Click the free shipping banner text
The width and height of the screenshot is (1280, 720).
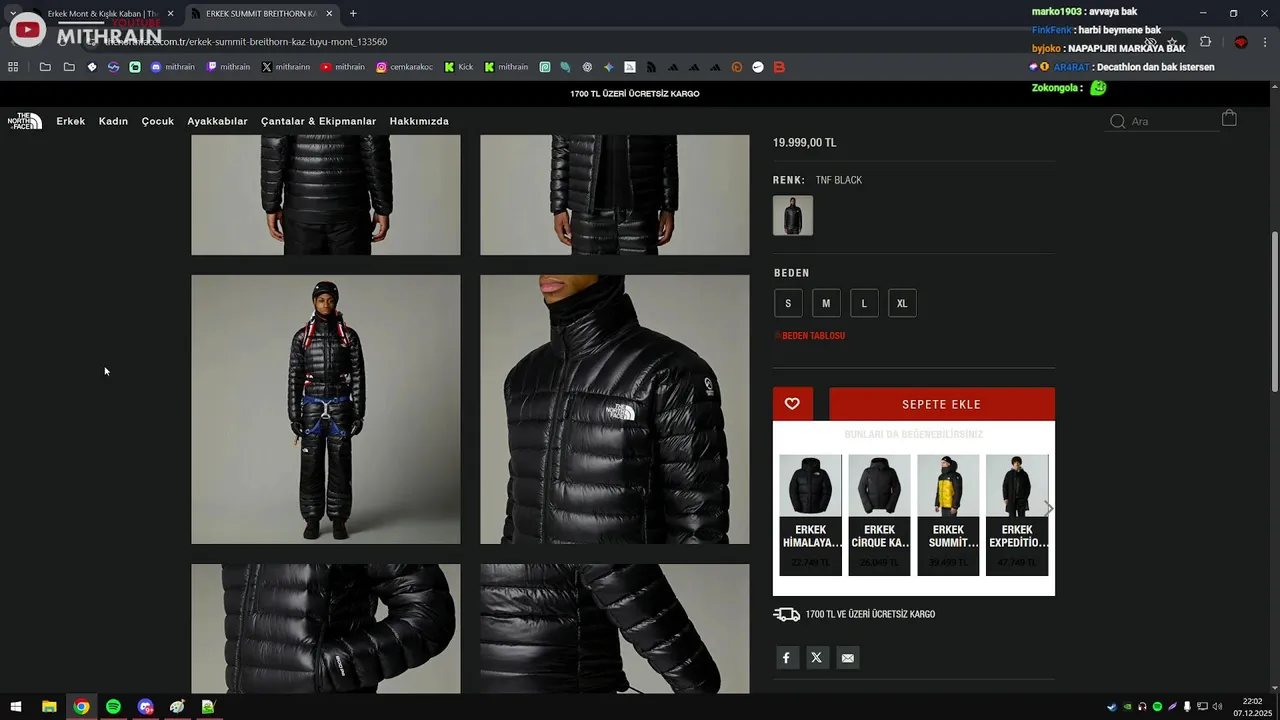click(635, 94)
